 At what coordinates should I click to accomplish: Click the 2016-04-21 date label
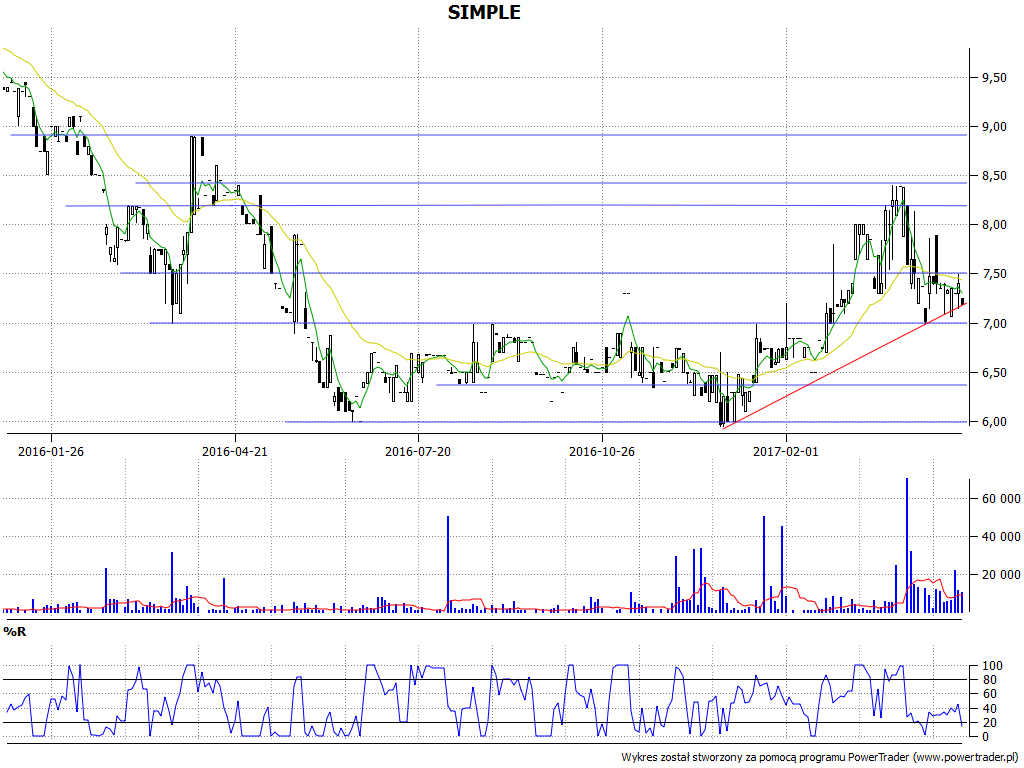pyautogui.click(x=234, y=451)
